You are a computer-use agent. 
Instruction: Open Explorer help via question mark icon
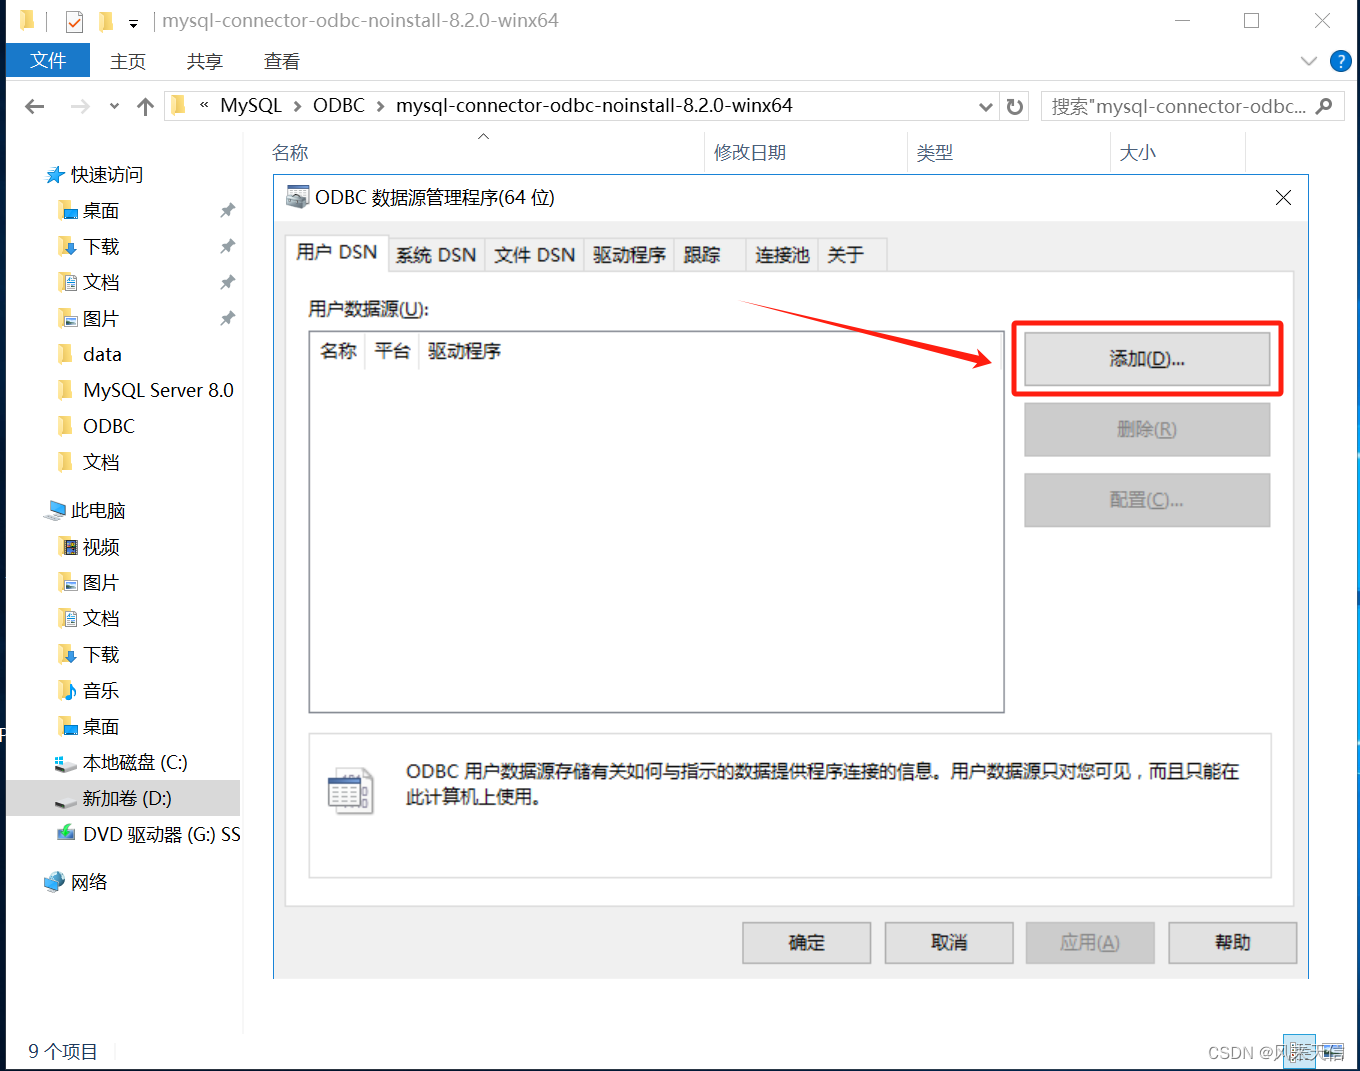coord(1340,61)
